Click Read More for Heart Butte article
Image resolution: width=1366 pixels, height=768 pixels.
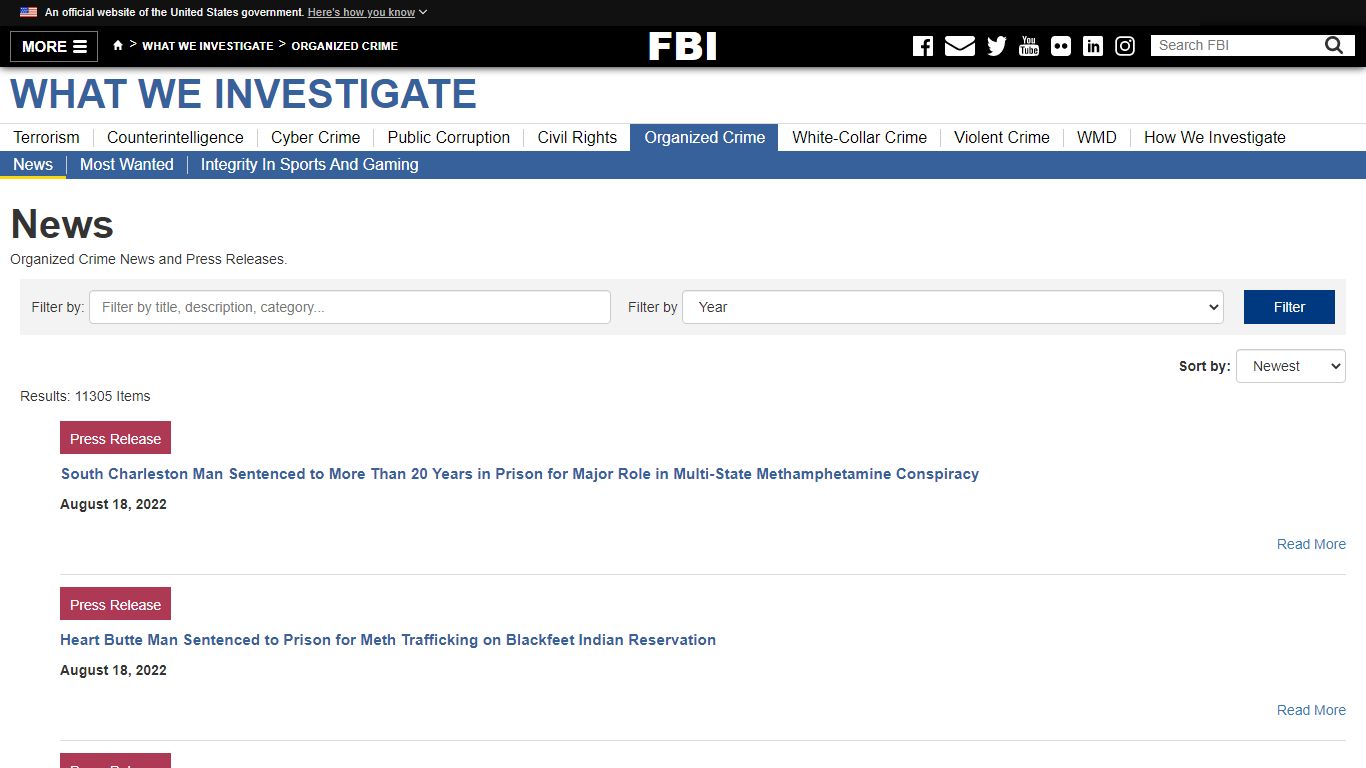(1311, 710)
